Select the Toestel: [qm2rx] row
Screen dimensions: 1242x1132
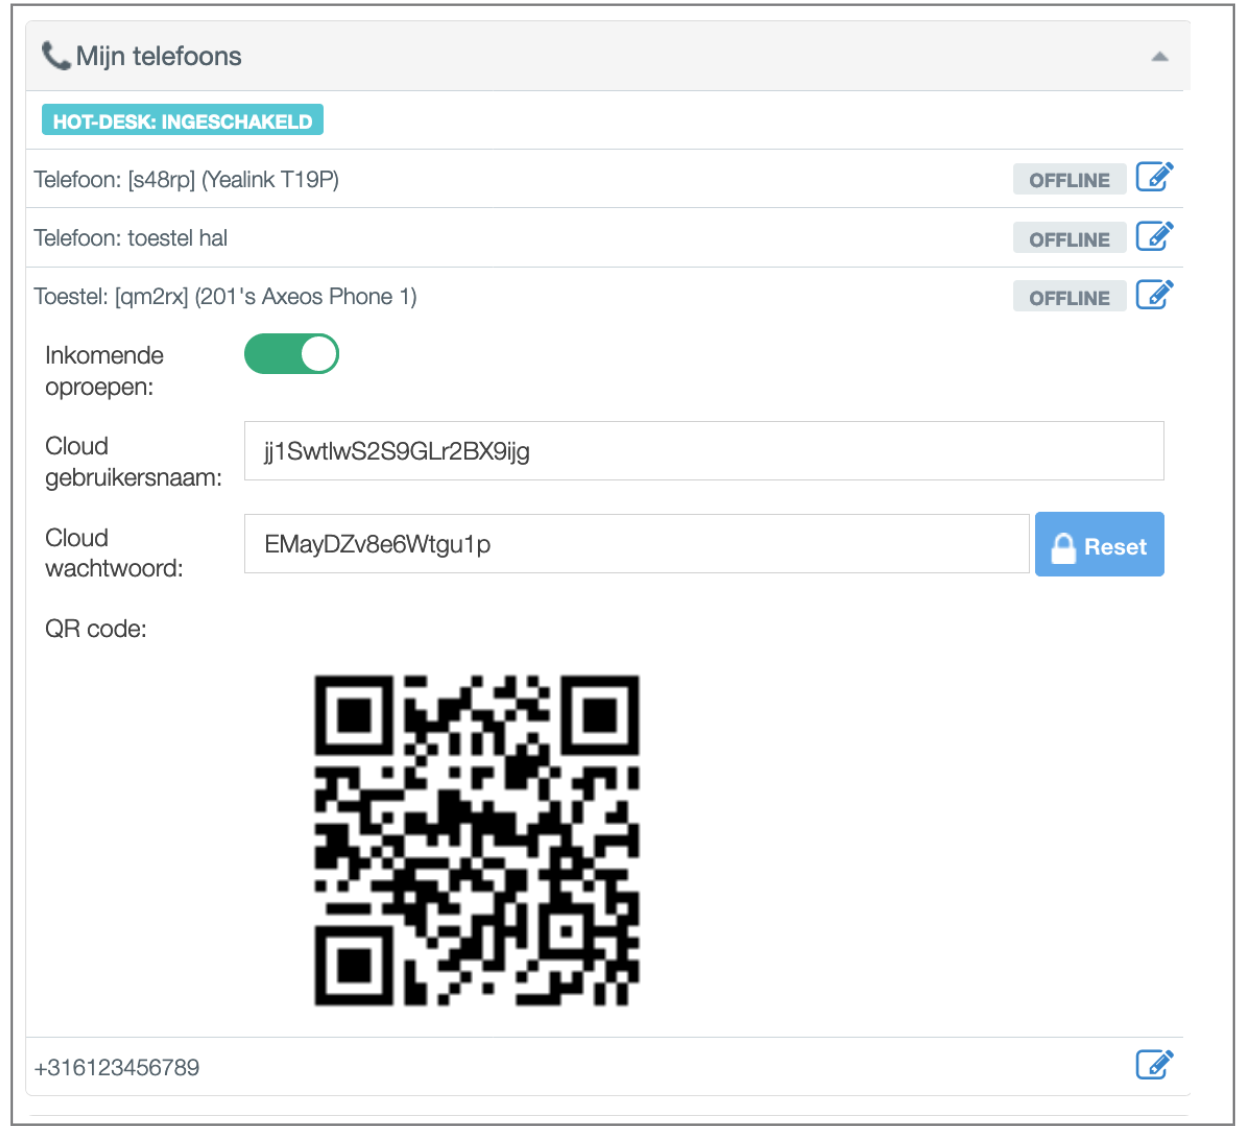click(x=225, y=297)
